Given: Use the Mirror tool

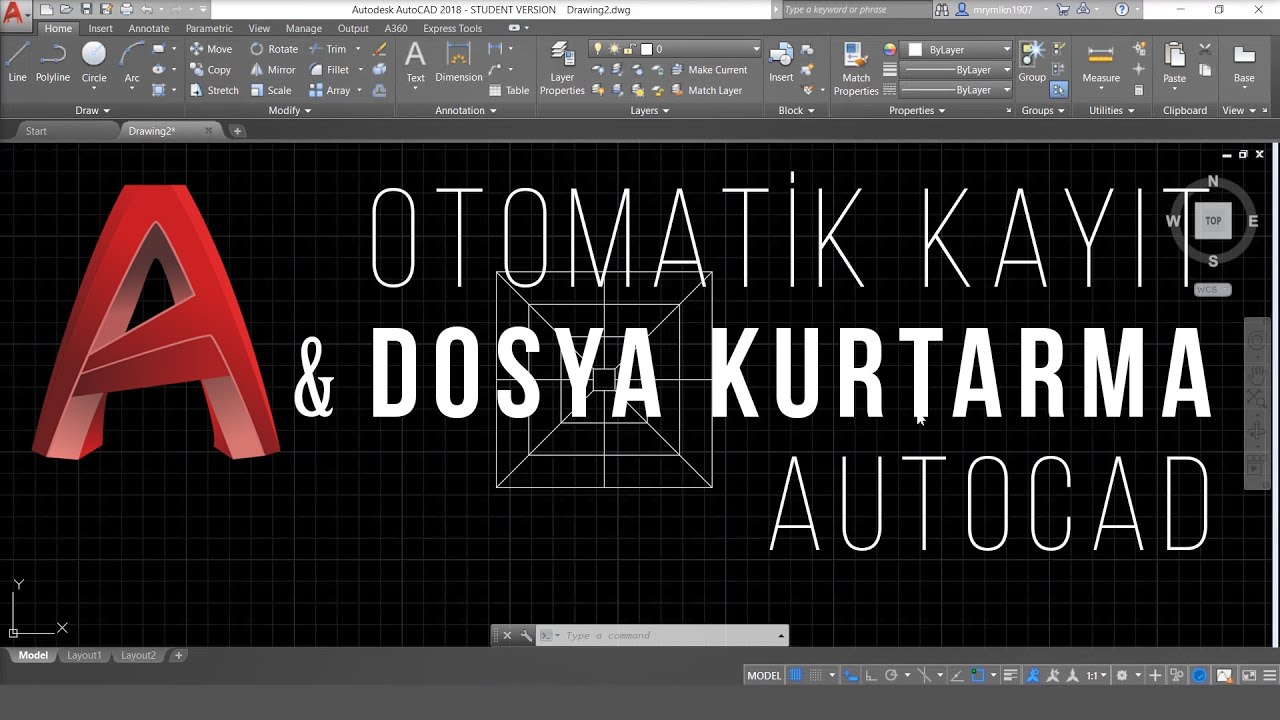Looking at the screenshot, I should [x=272, y=70].
